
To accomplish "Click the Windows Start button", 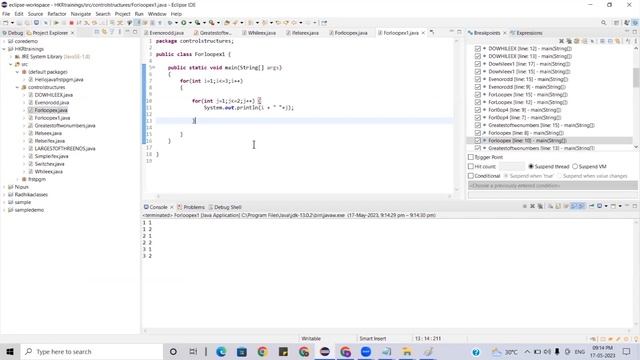I will 10,351.
